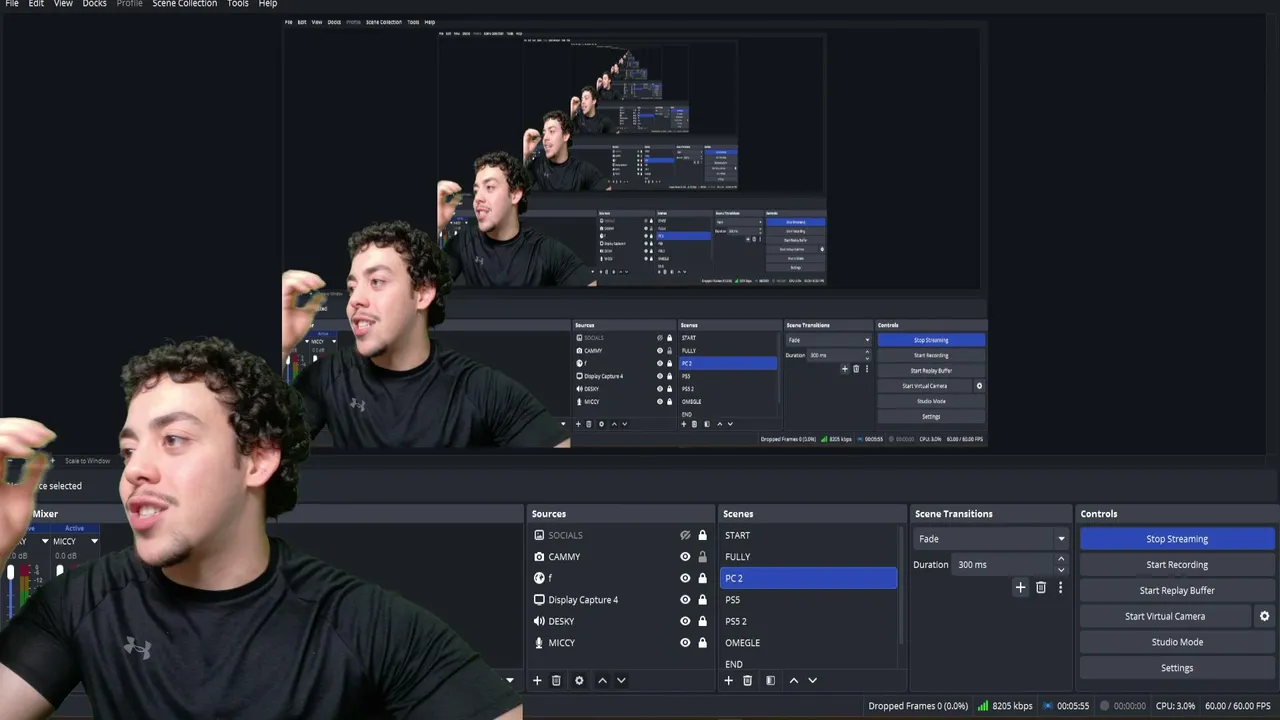
Task: Remove the scene transition with the trash icon
Action: 1041,588
